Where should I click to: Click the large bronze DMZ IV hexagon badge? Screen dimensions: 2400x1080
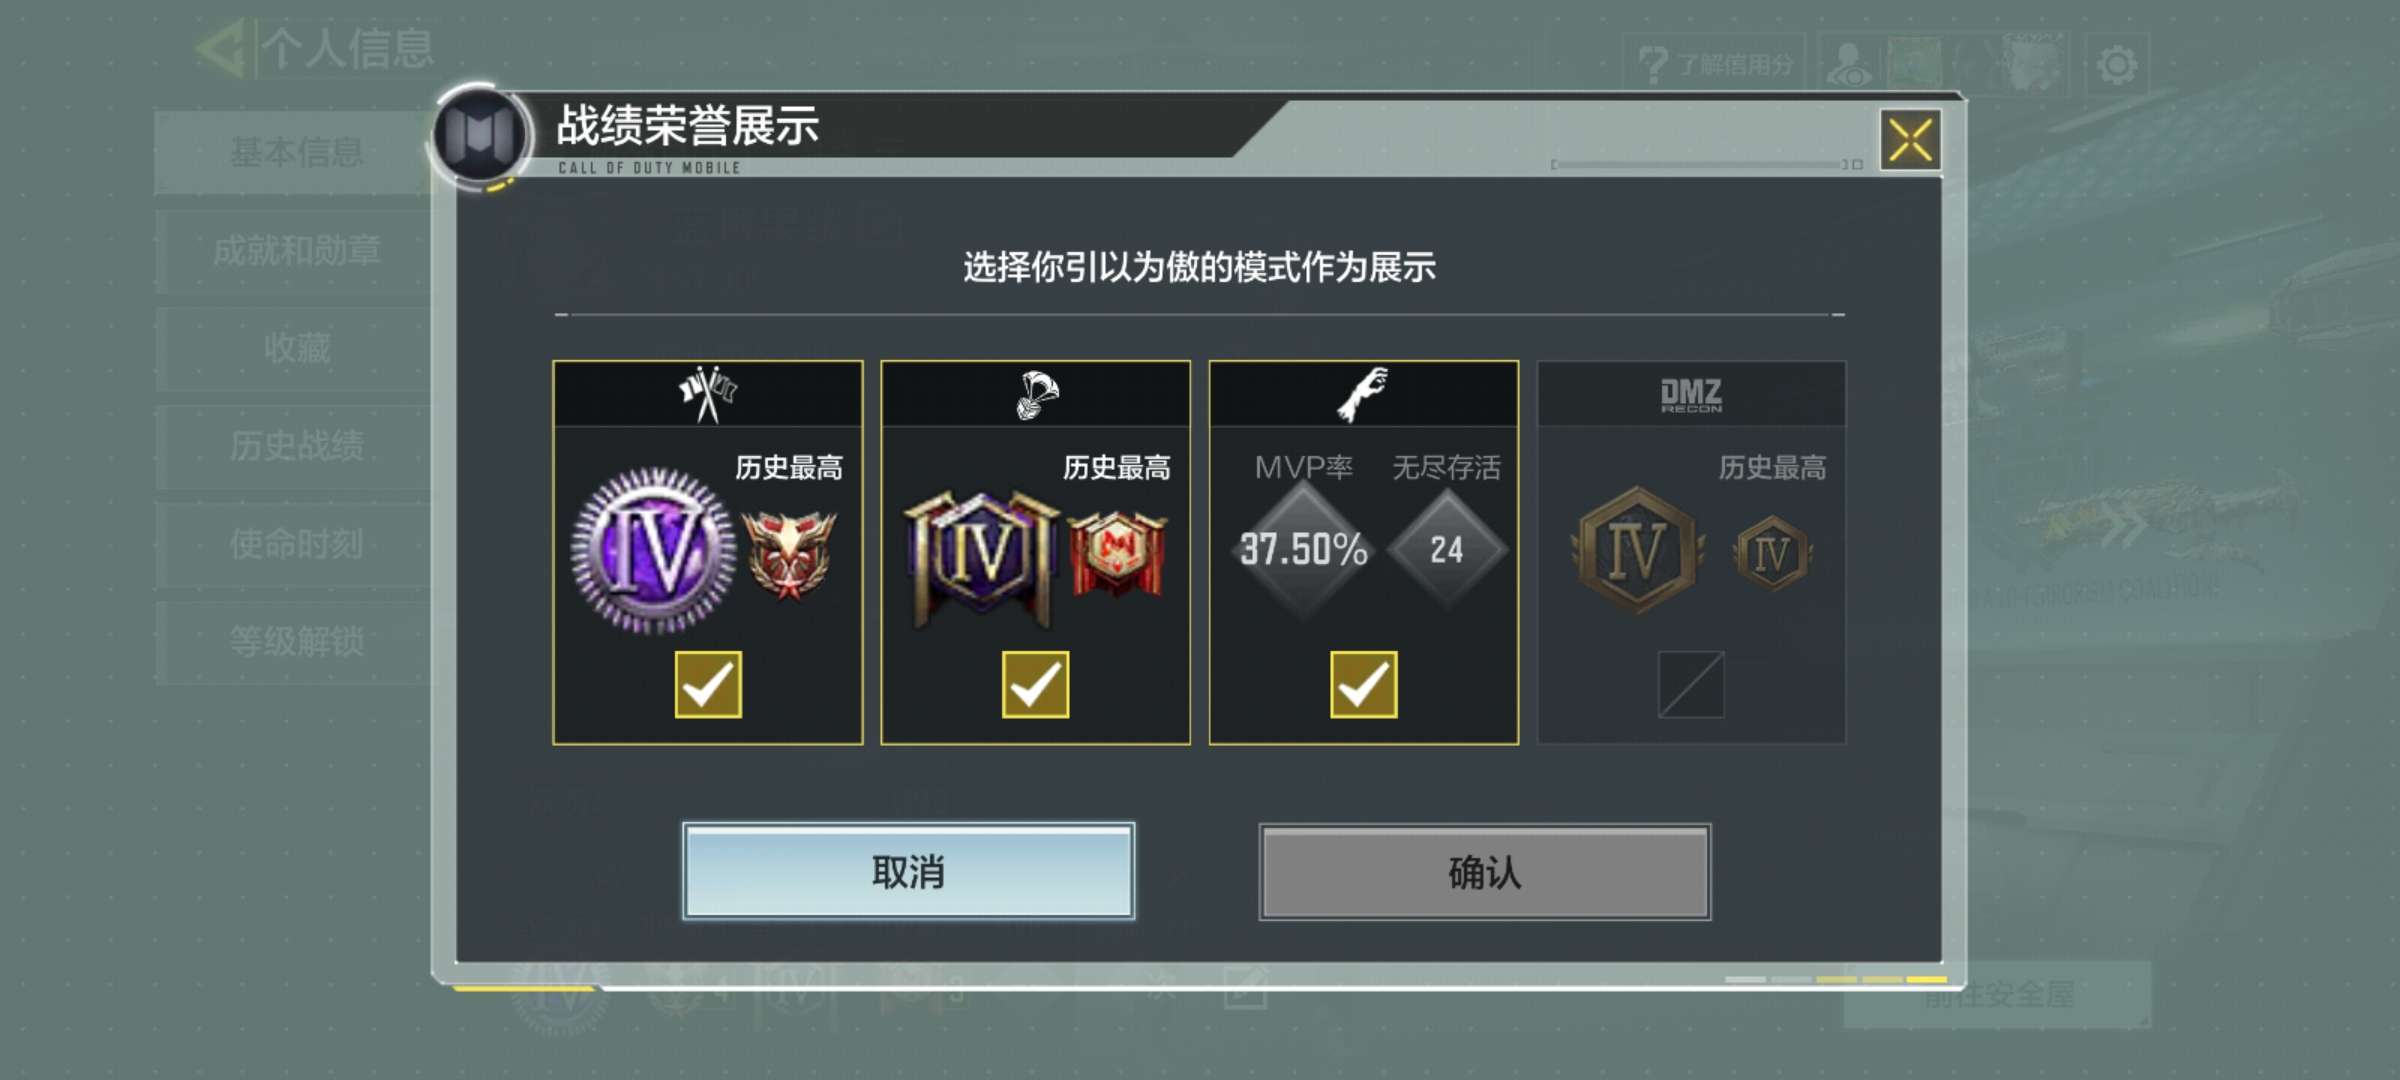point(1637,550)
